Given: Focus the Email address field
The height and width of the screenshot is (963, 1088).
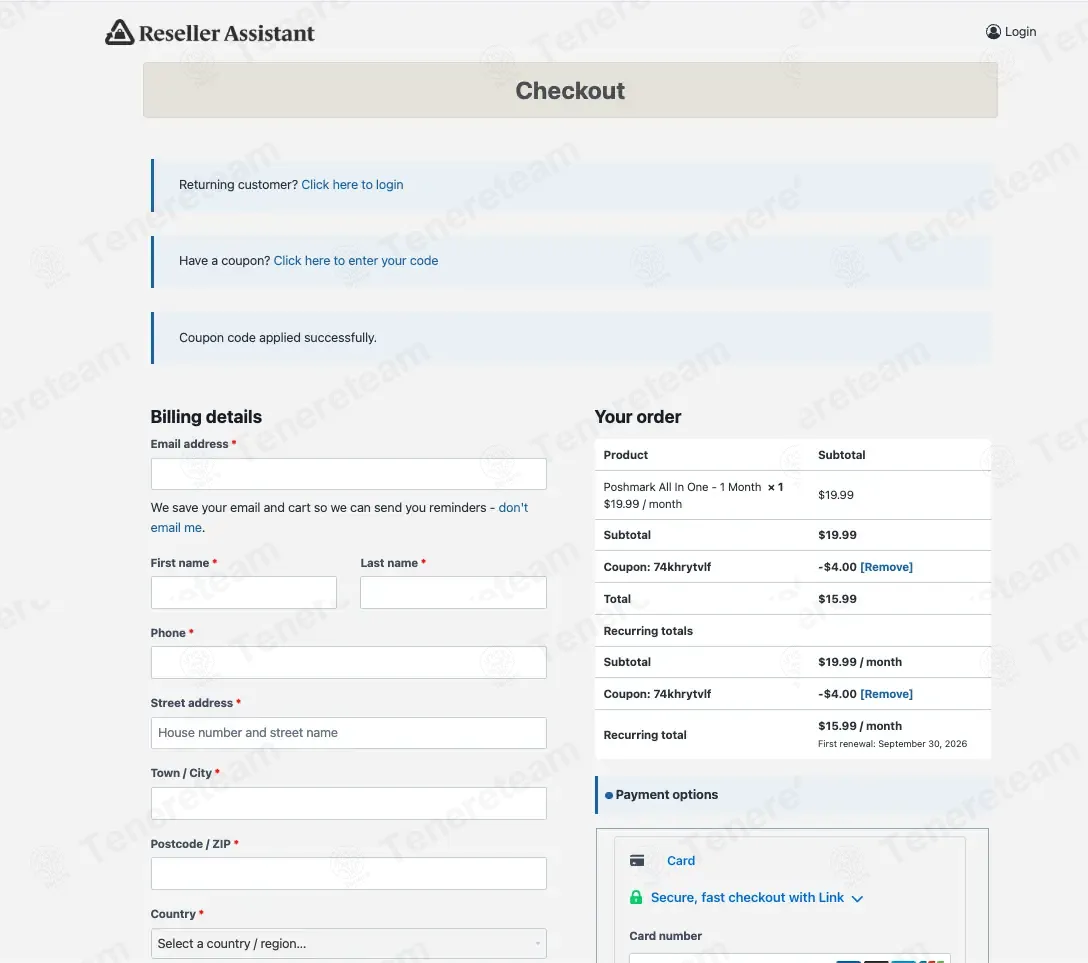Looking at the screenshot, I should (x=348, y=474).
